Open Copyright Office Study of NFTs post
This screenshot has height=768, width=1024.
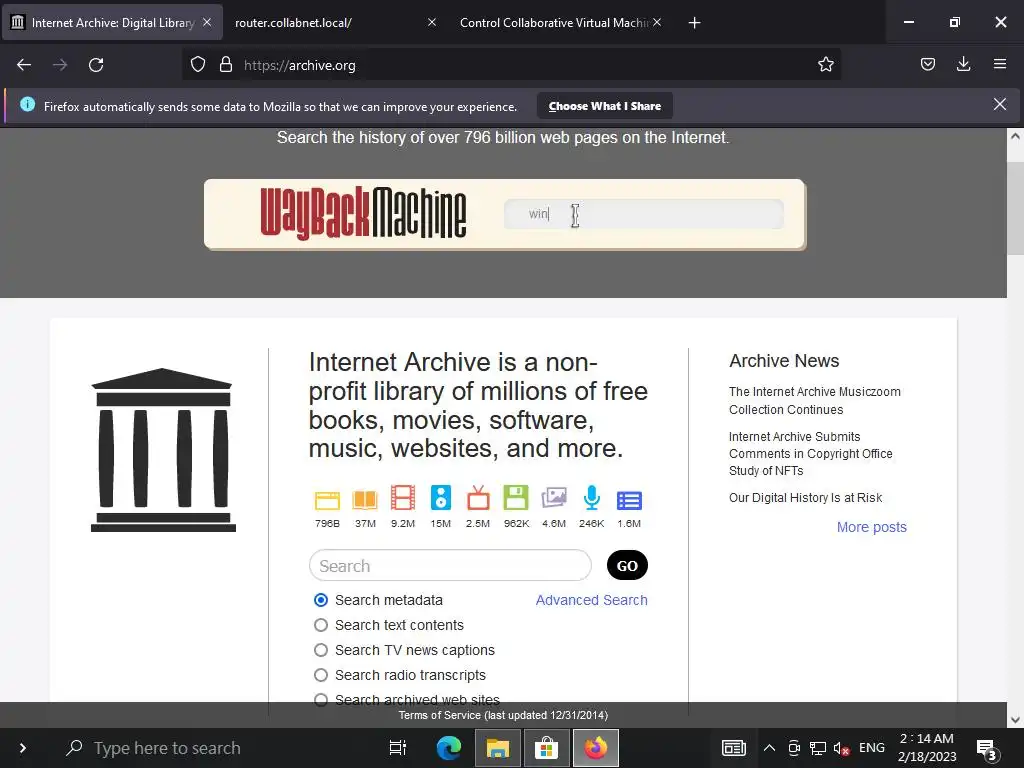(x=810, y=453)
